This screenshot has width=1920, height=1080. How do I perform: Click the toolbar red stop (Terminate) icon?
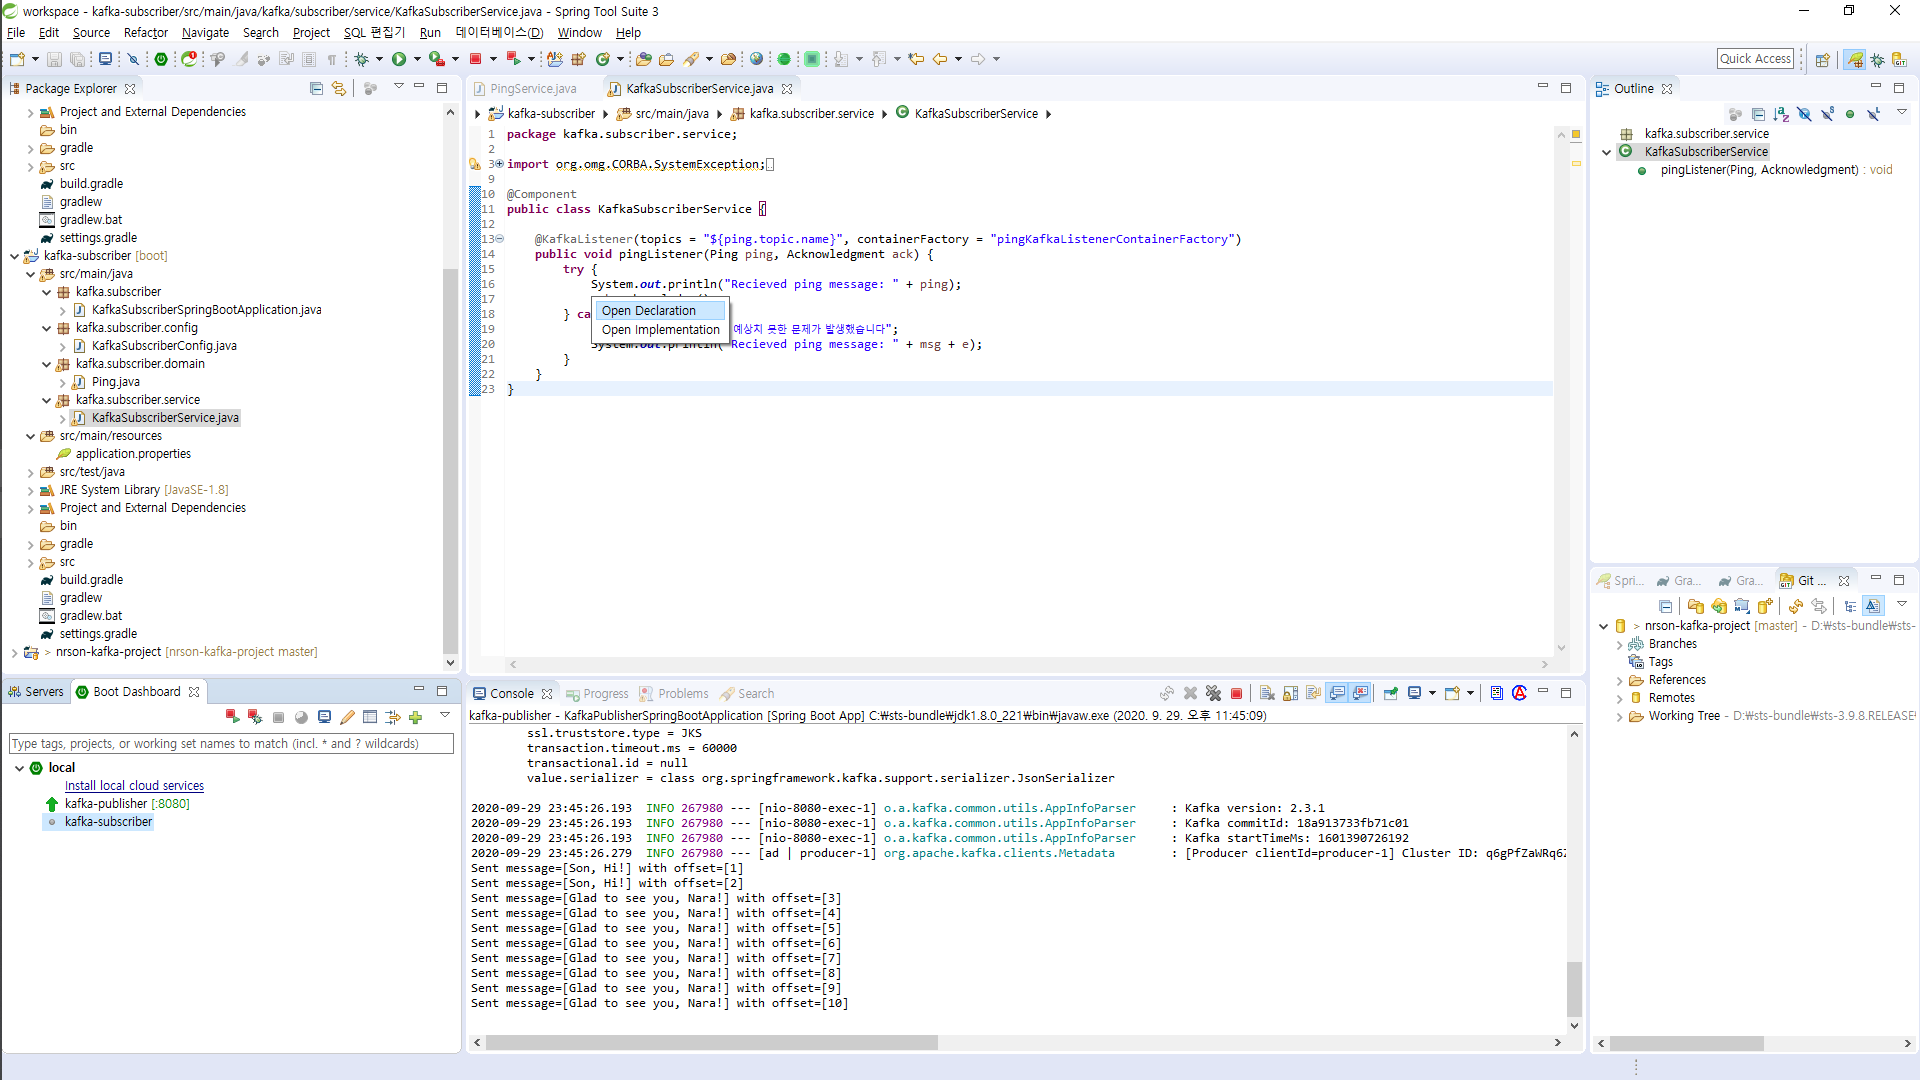coord(476,59)
